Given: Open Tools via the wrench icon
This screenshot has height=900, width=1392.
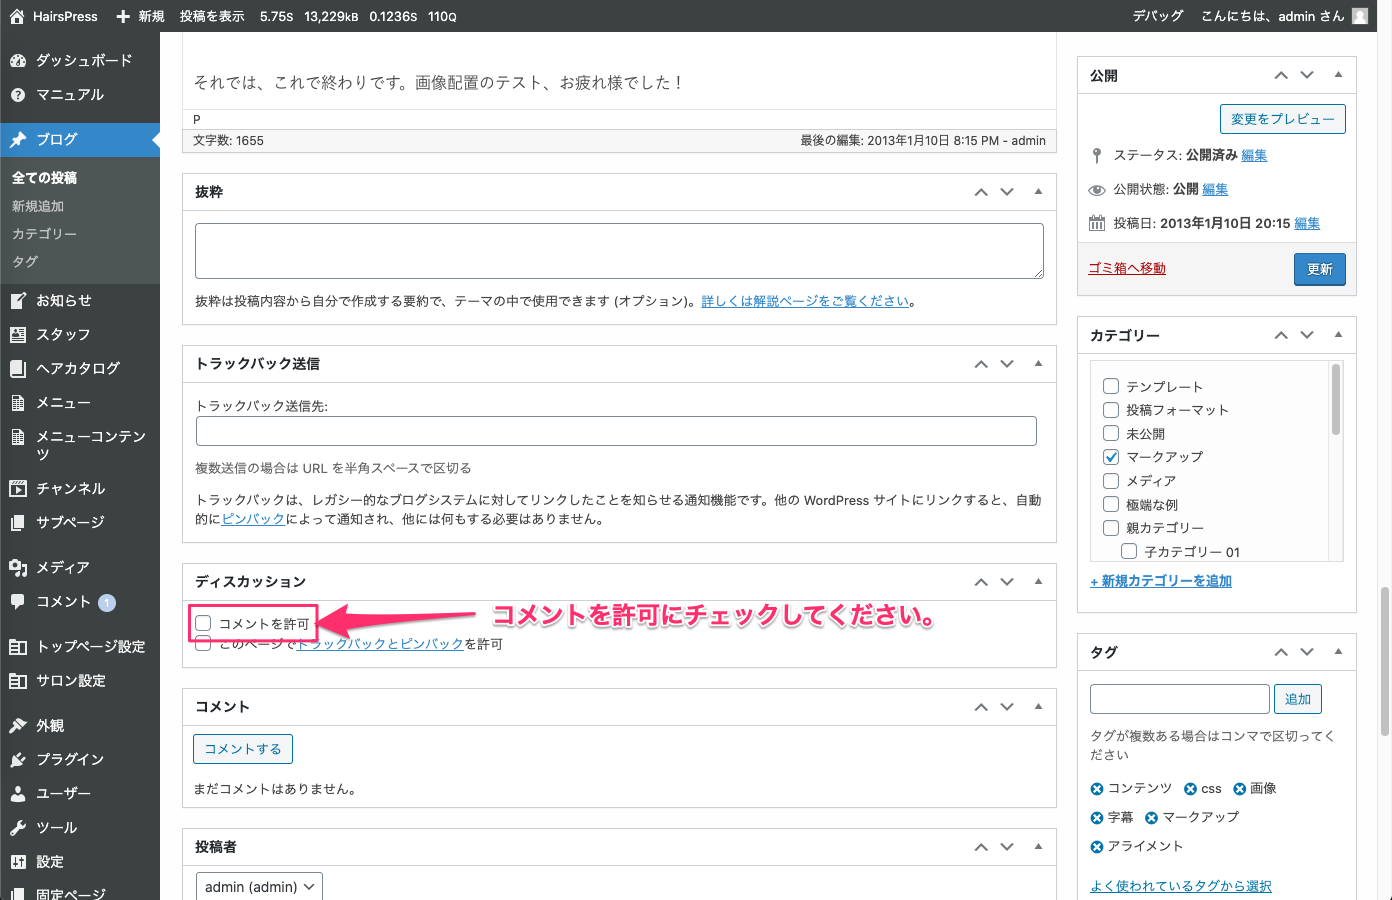Looking at the screenshot, I should pyautogui.click(x=18, y=828).
